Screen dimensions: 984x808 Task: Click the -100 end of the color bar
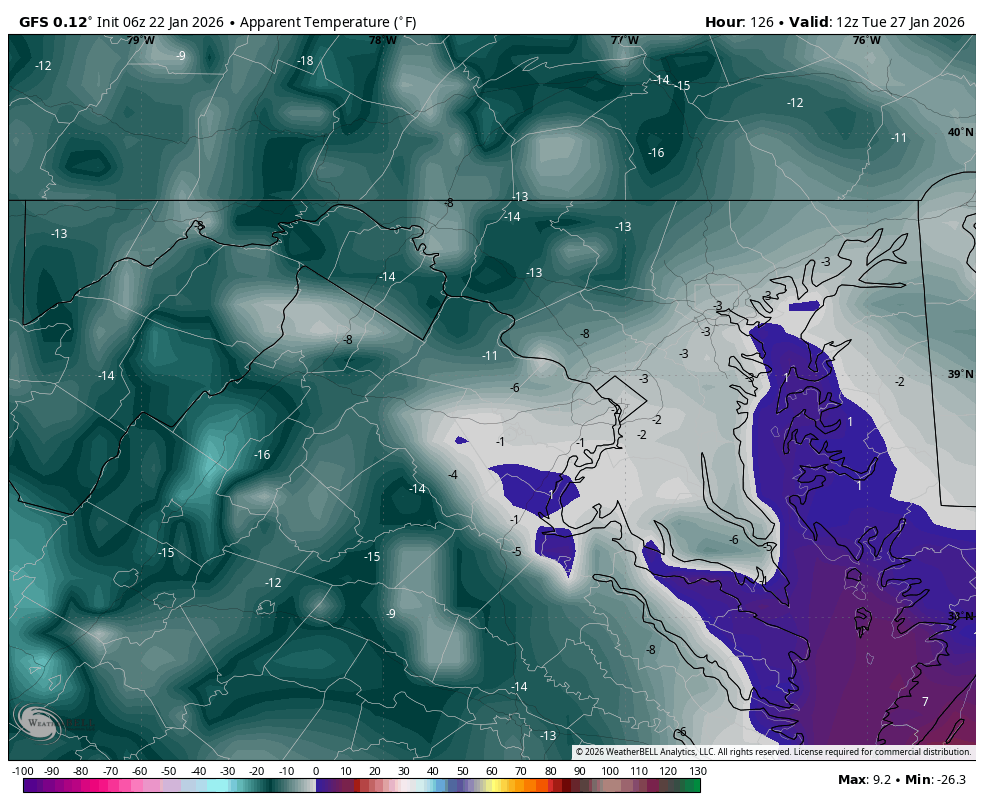(22, 771)
